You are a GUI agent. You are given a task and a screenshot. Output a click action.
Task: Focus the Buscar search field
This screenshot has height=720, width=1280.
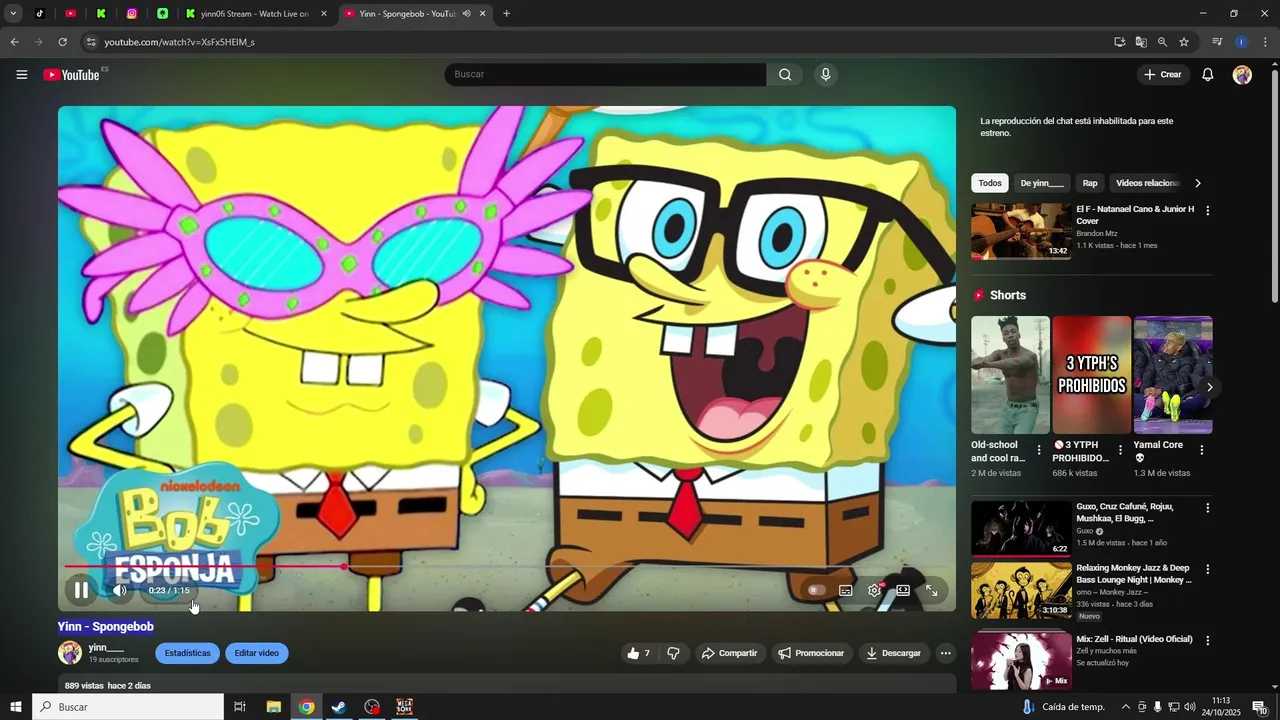(605, 74)
